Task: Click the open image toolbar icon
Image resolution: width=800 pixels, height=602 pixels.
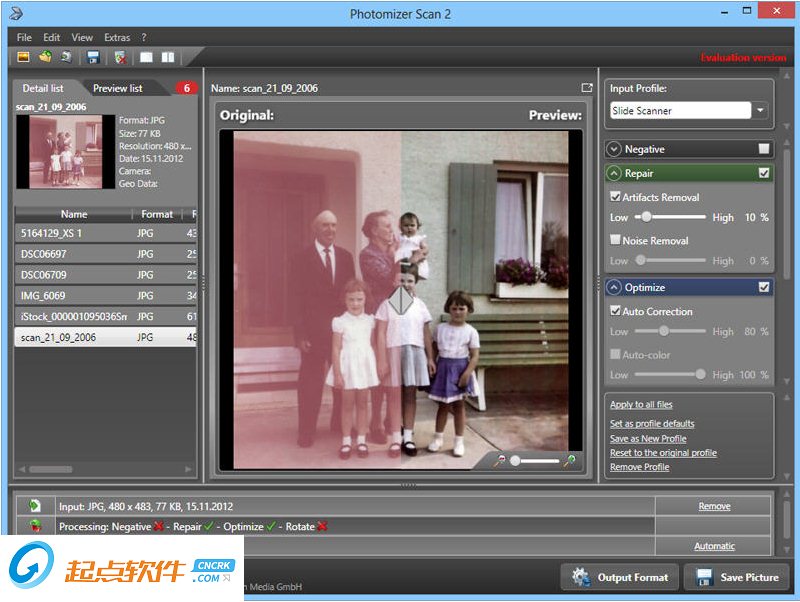Action: tap(23, 57)
